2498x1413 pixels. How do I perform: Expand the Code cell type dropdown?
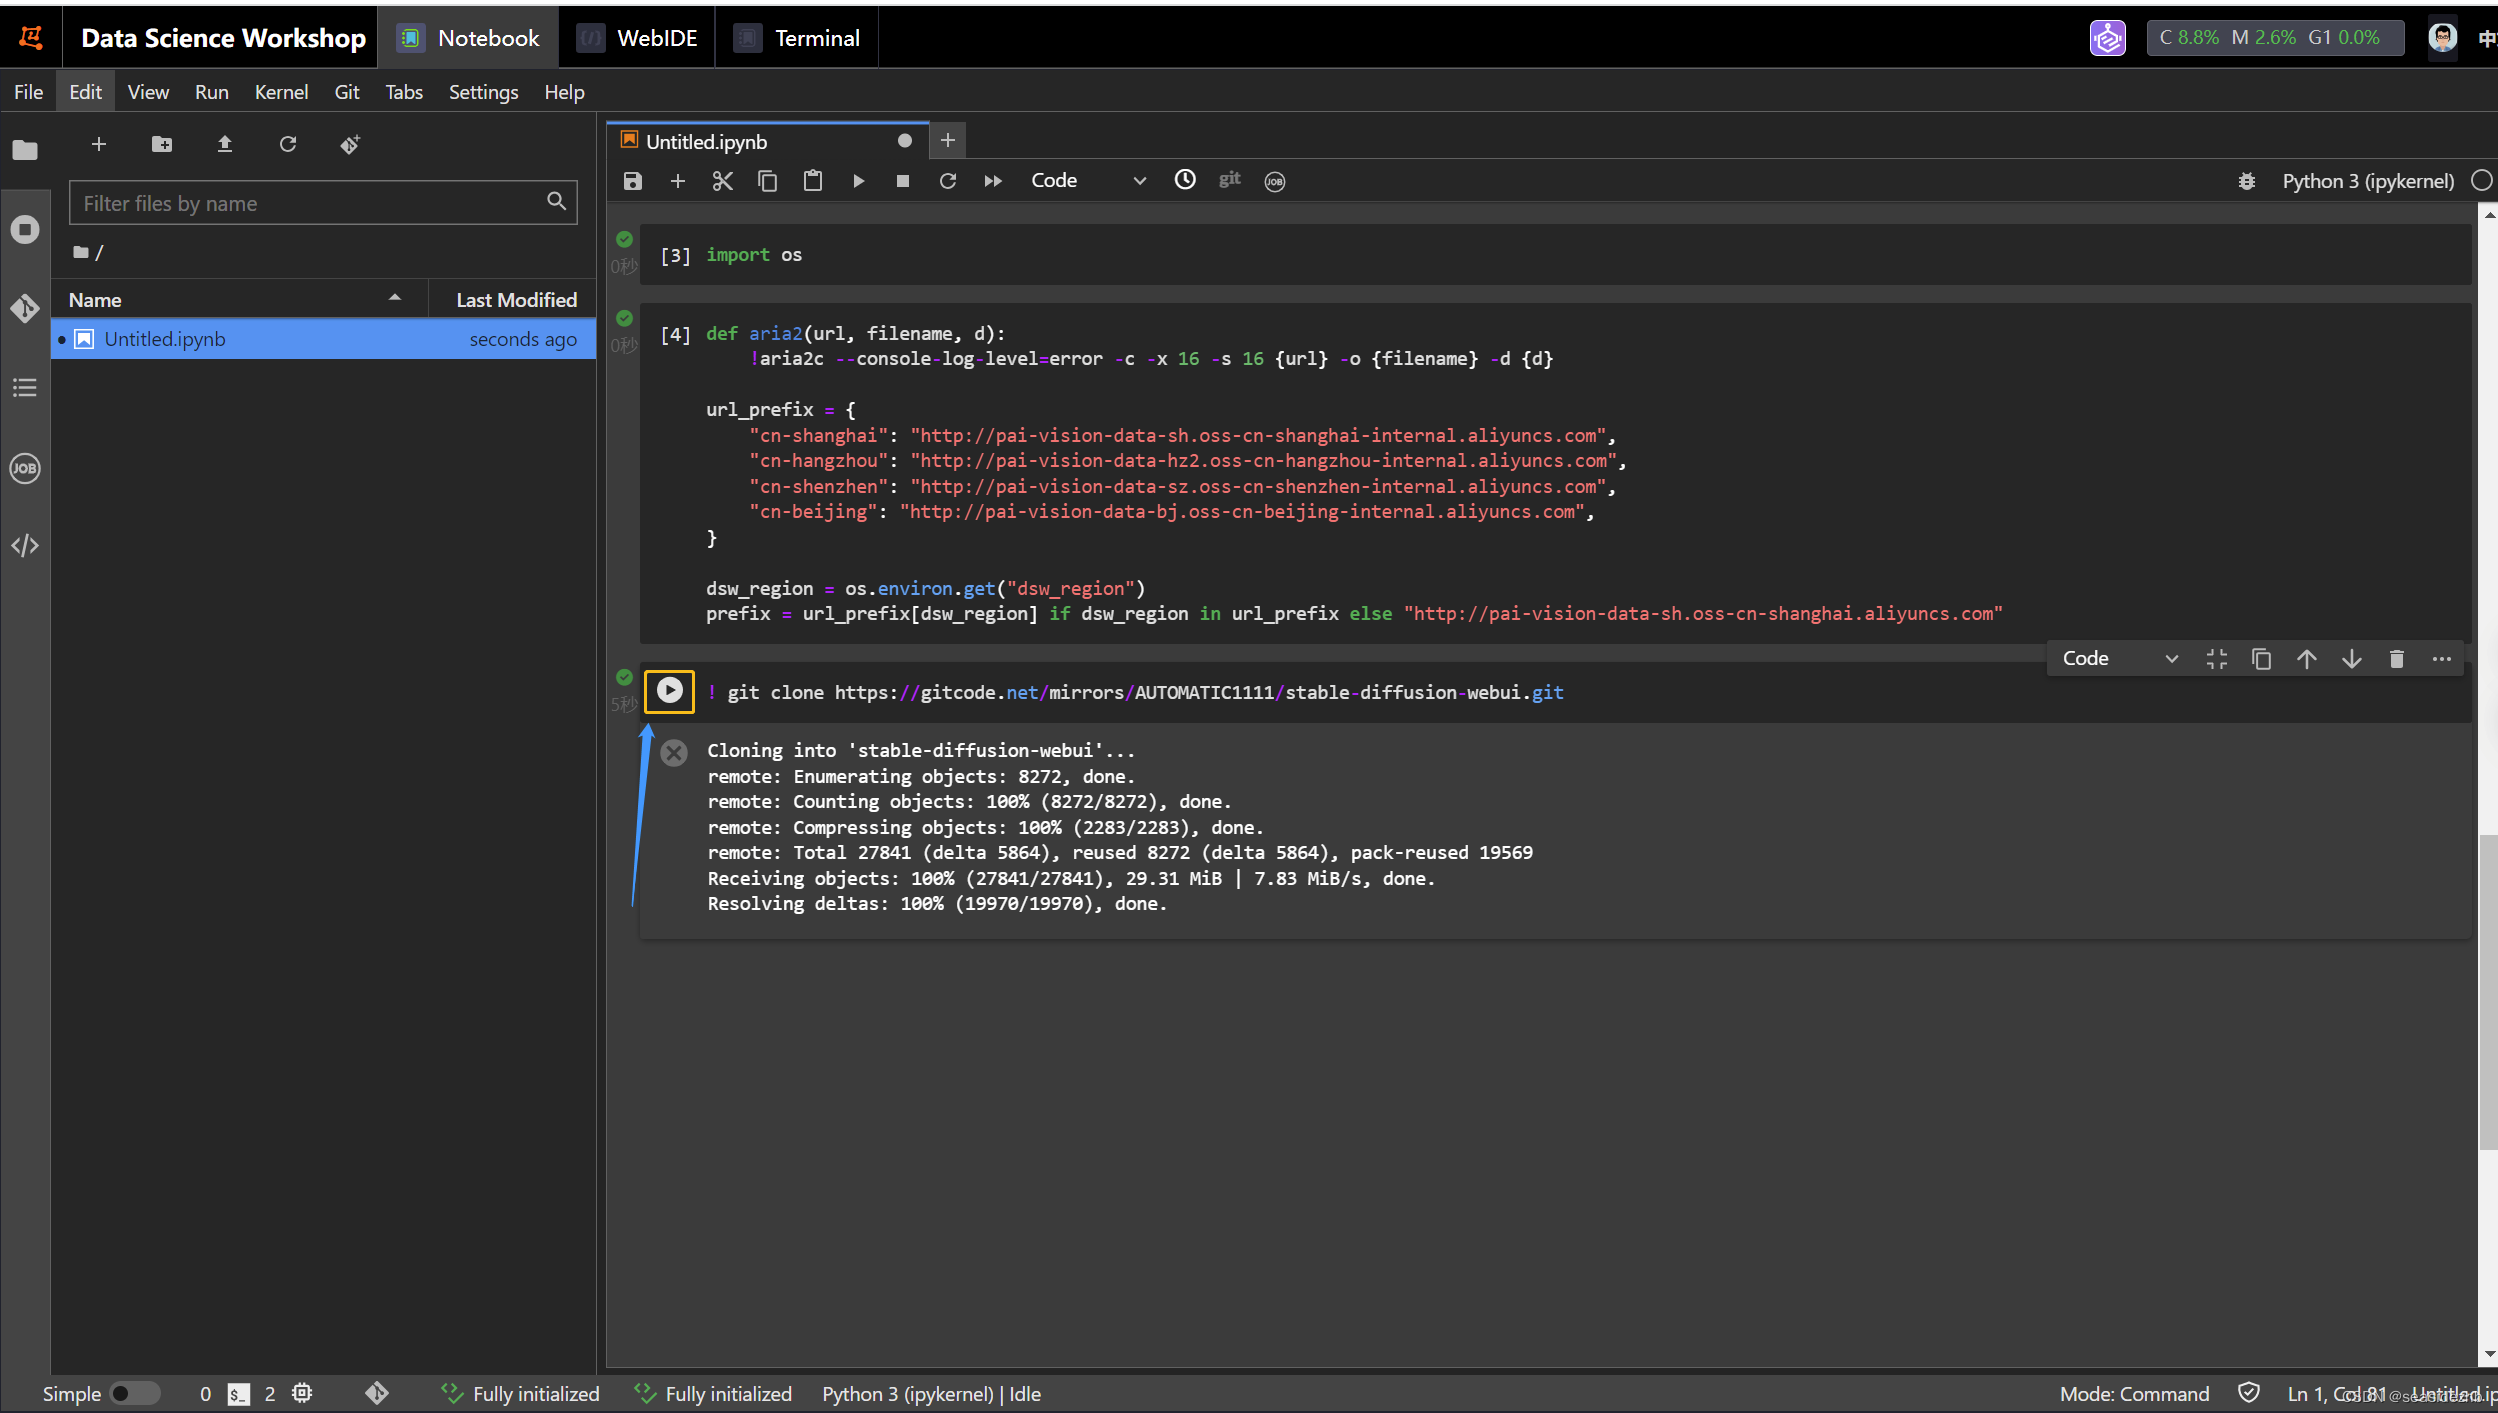click(x=2117, y=657)
